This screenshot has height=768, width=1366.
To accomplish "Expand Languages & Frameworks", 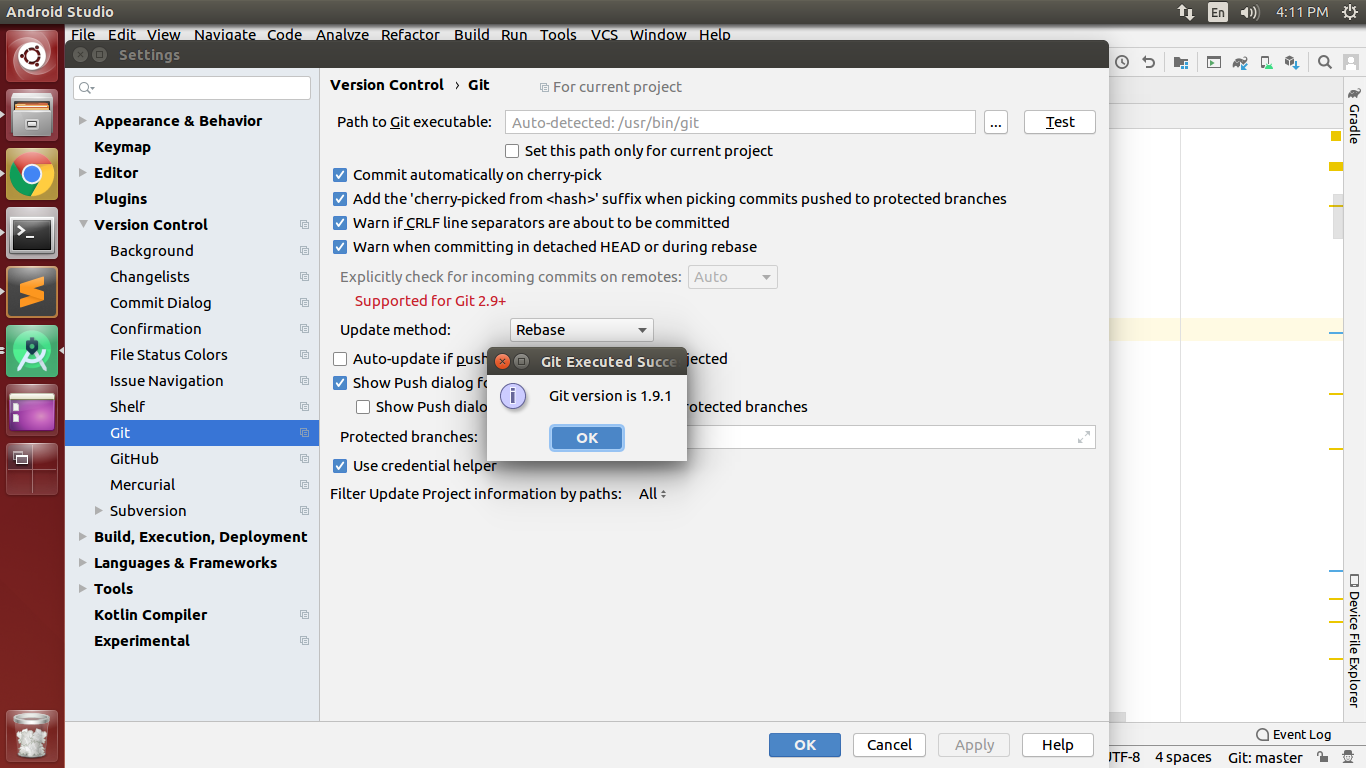I will tap(83, 563).
